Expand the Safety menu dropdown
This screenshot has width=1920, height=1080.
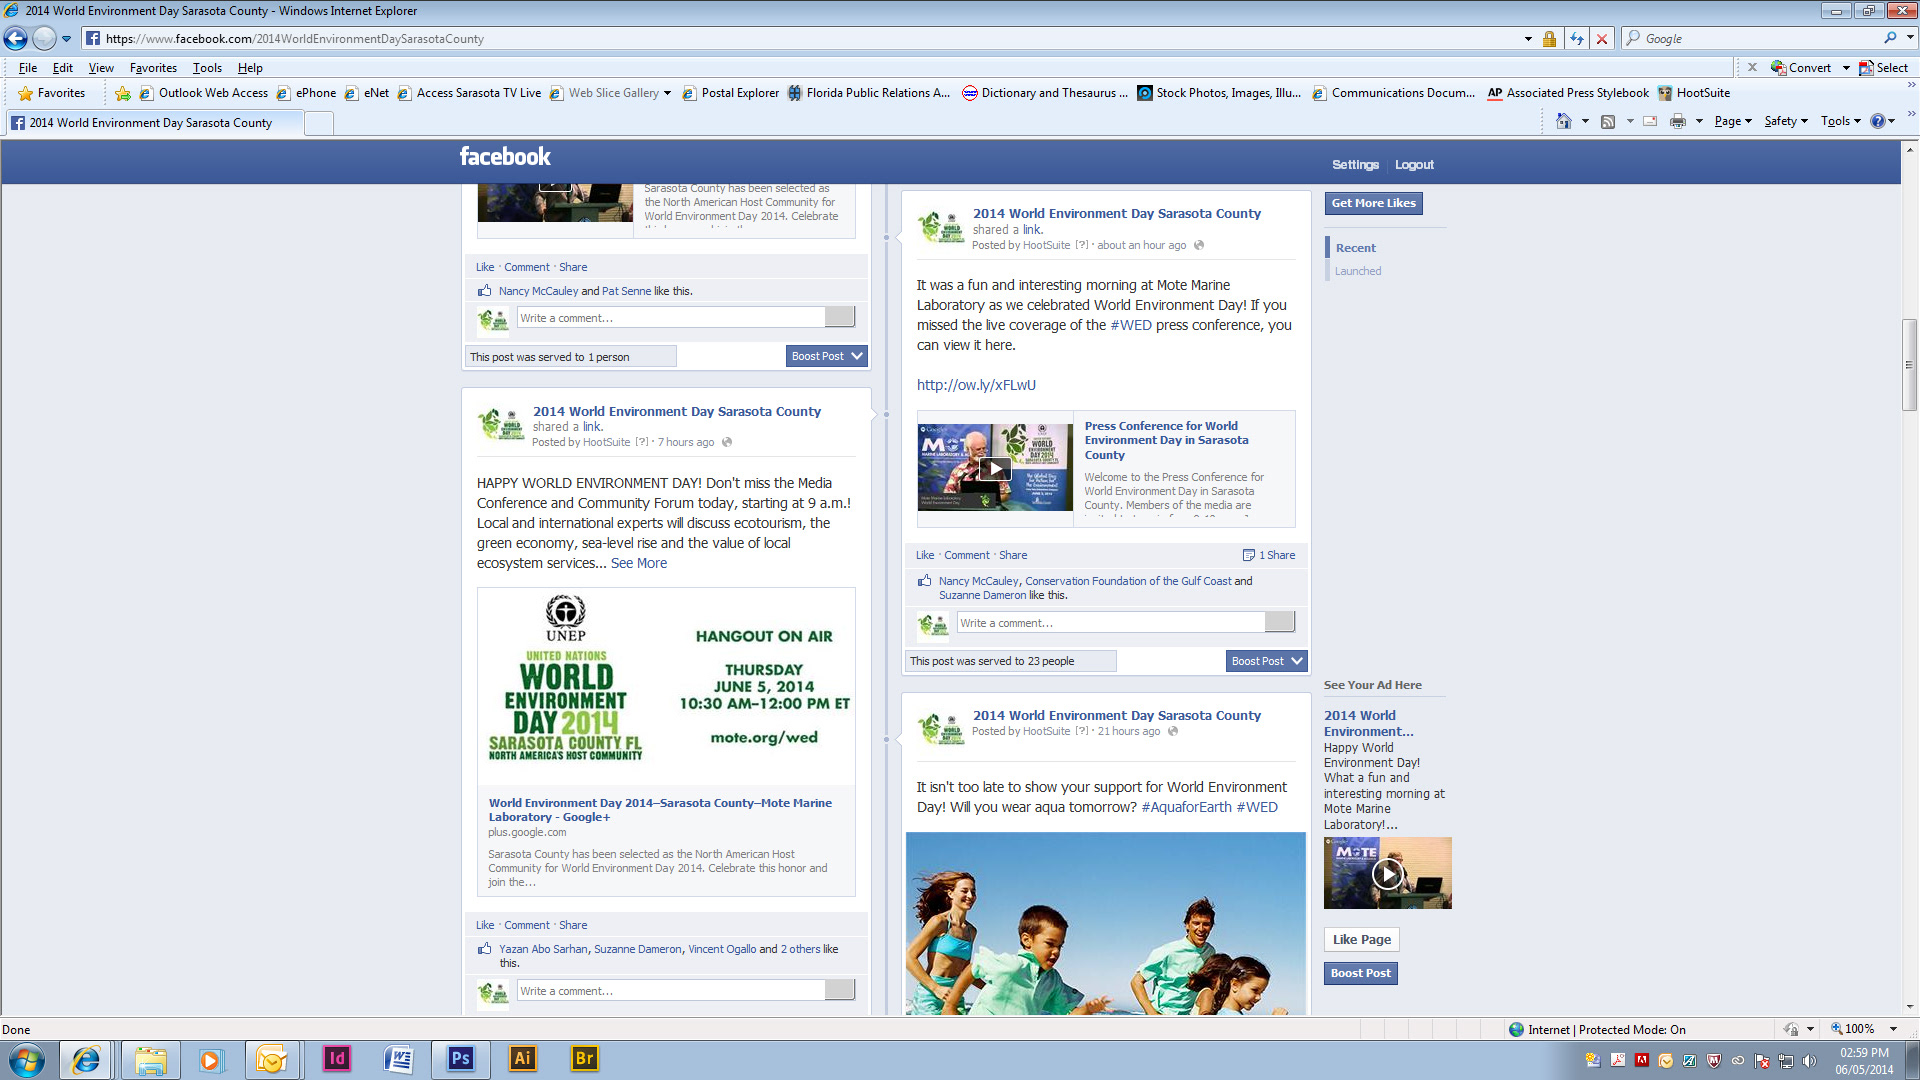(1786, 121)
